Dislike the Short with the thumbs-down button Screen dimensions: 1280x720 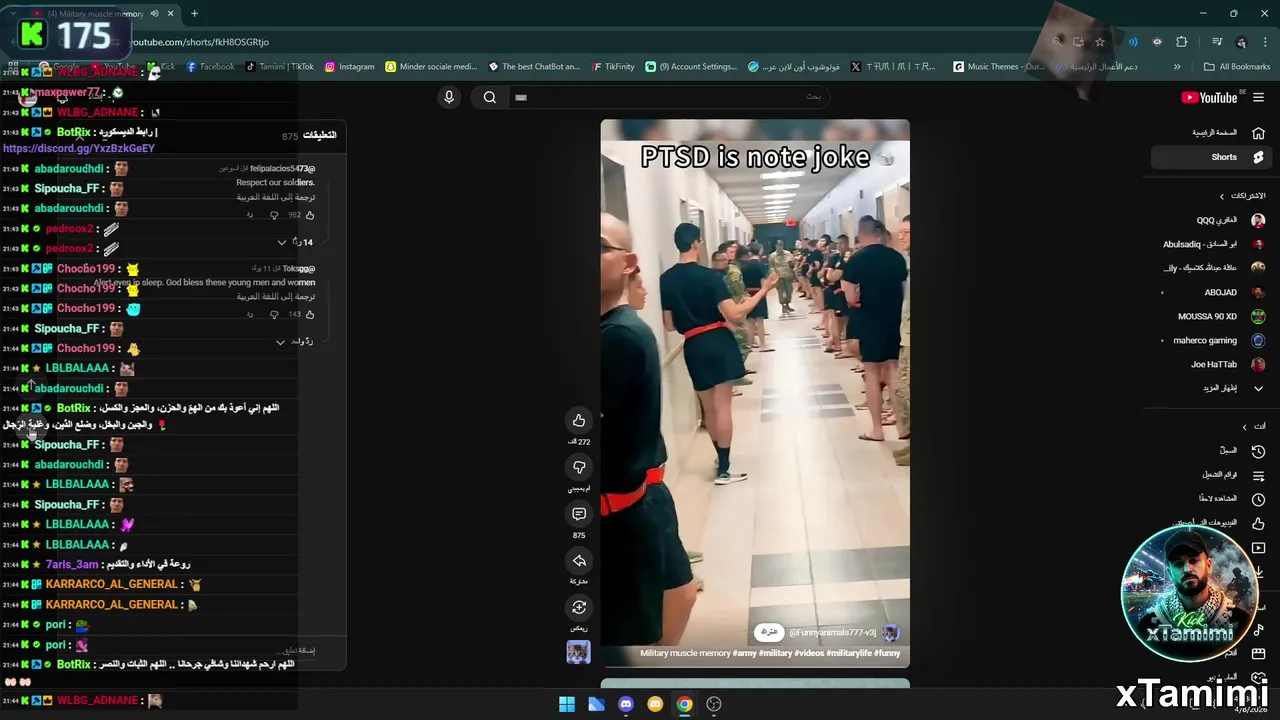point(579,467)
